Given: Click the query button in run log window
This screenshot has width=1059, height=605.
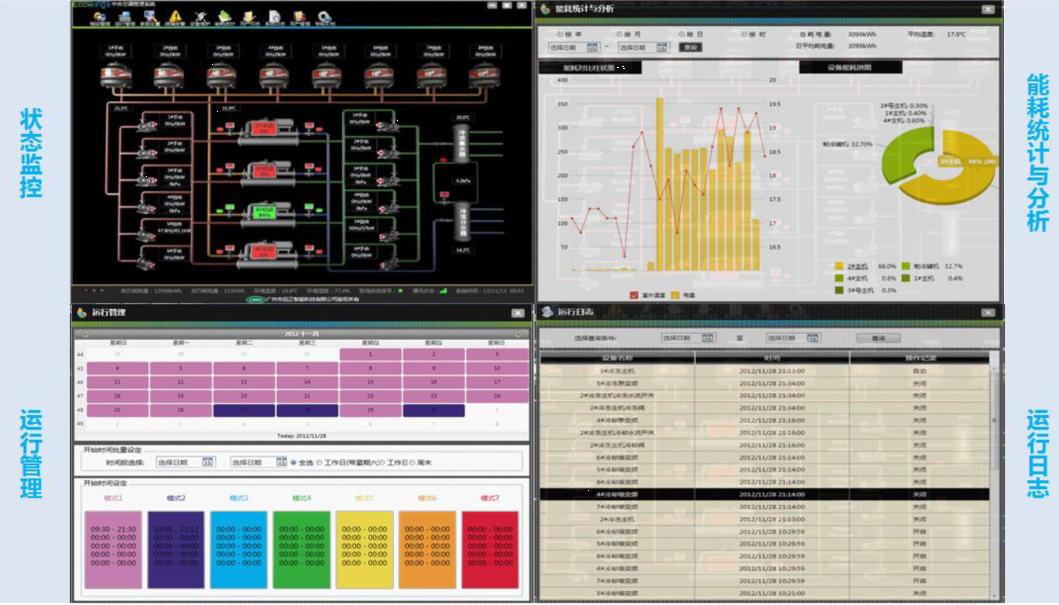Looking at the screenshot, I should (878, 338).
